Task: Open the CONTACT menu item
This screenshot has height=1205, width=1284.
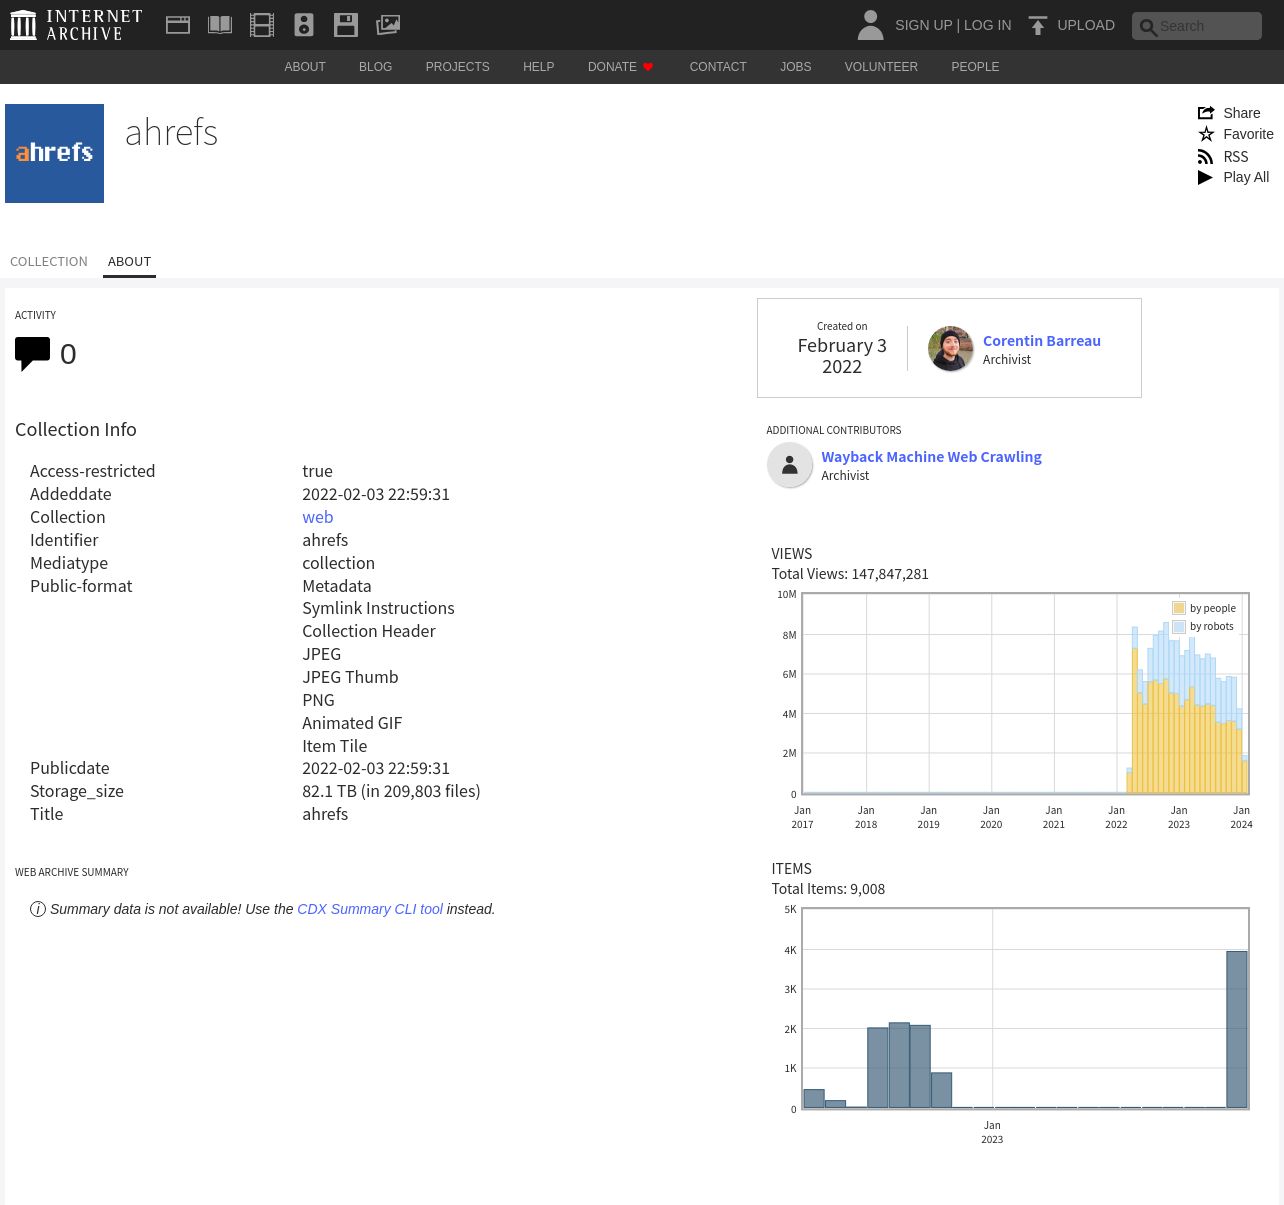Action: (x=718, y=67)
